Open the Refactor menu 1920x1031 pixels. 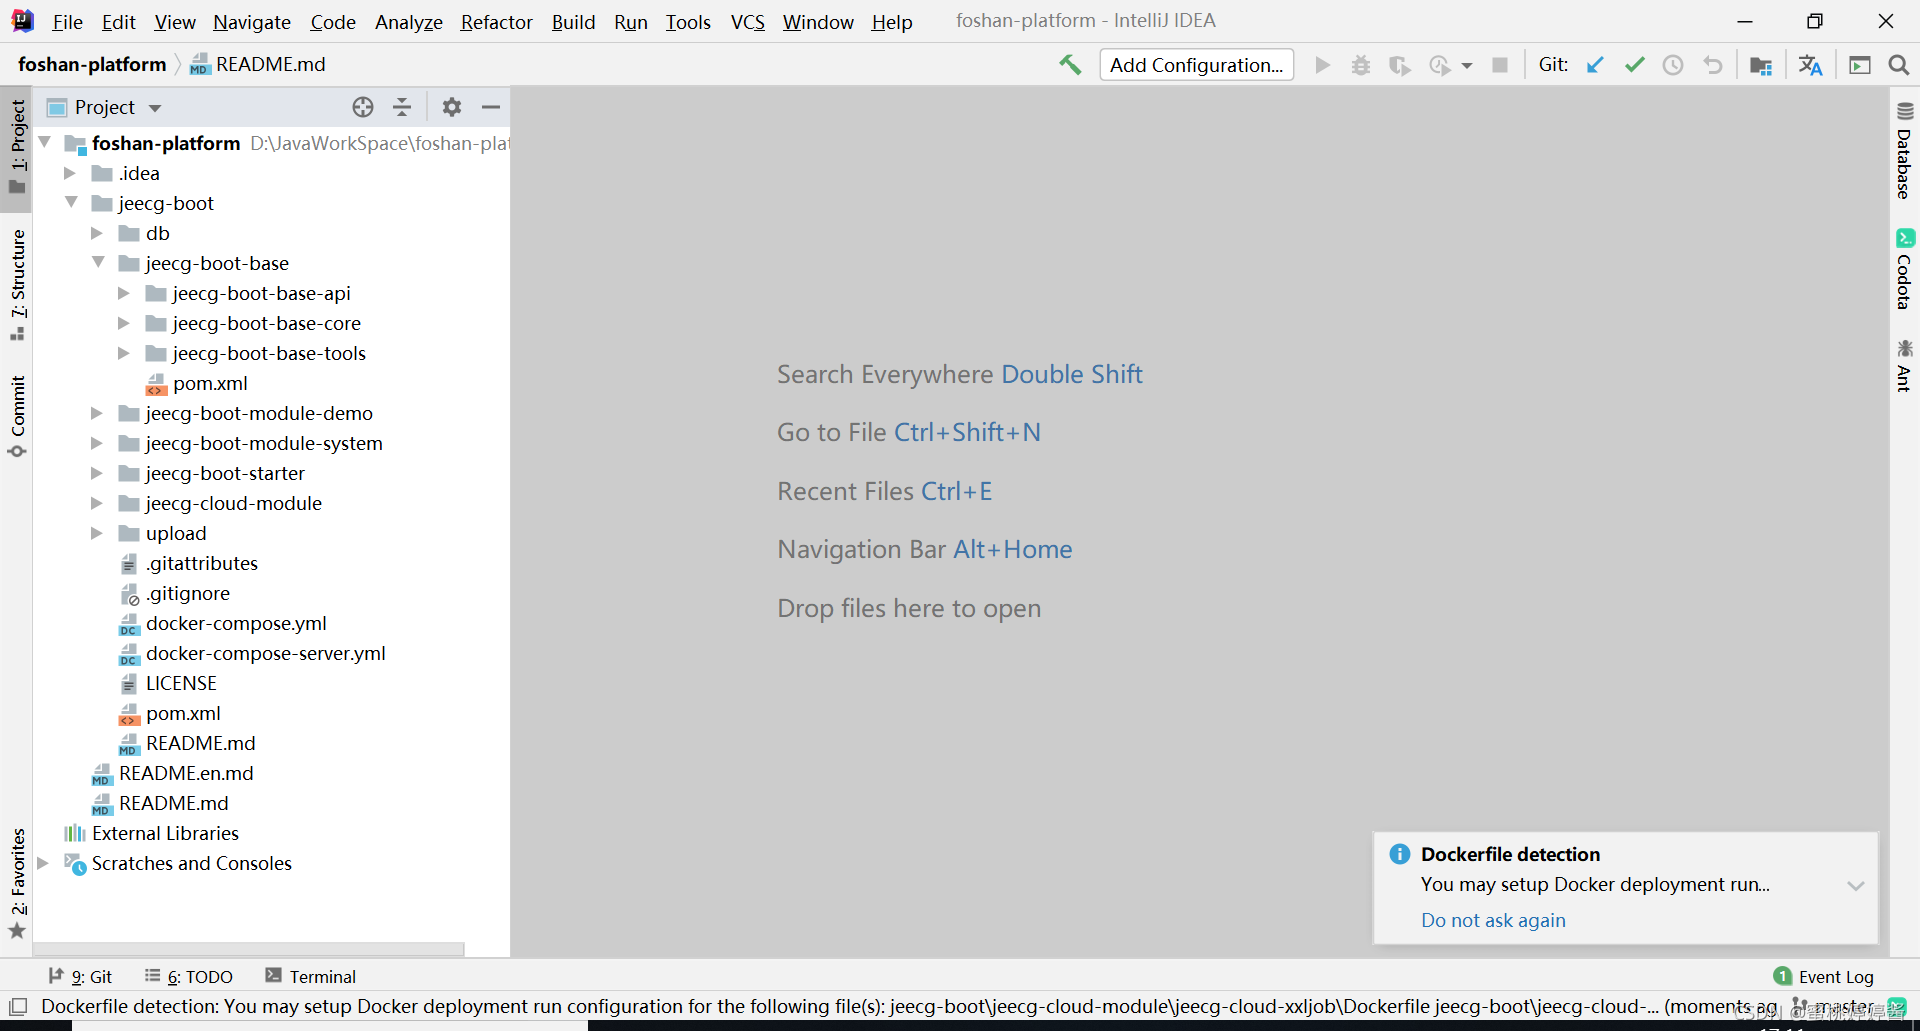coord(496,22)
